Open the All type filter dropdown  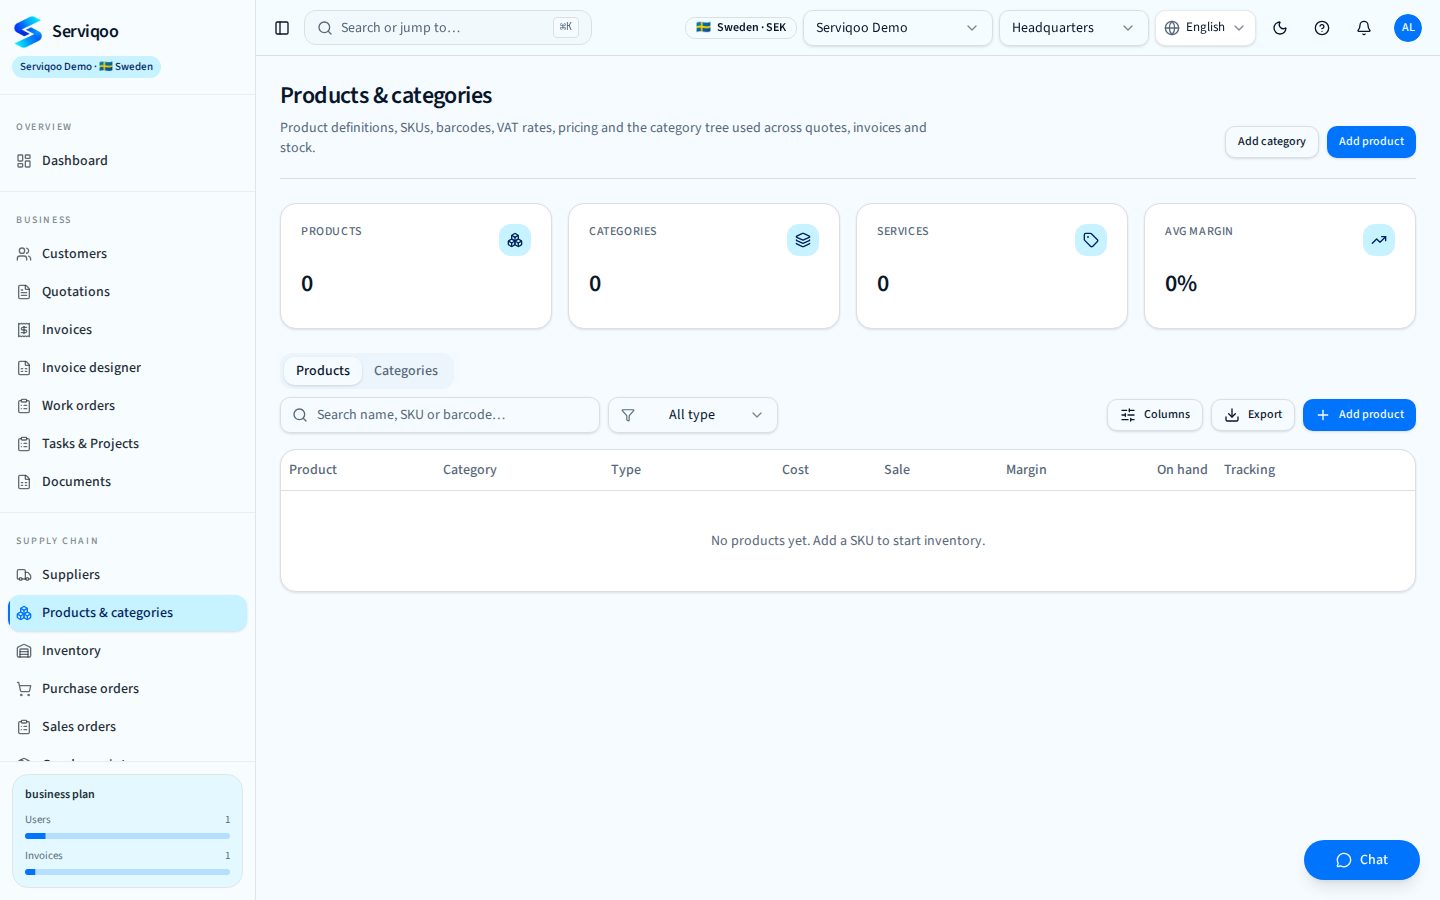pos(693,415)
